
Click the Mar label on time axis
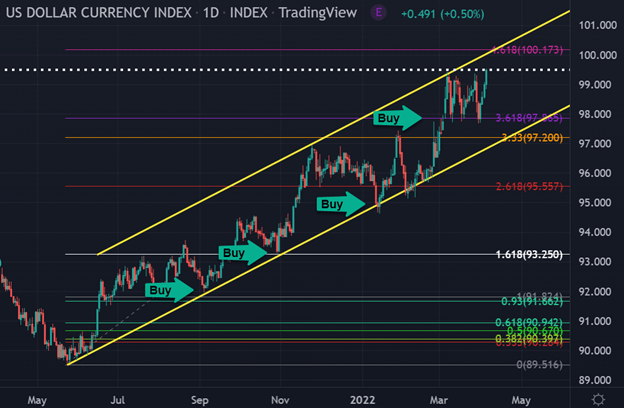pos(439,400)
